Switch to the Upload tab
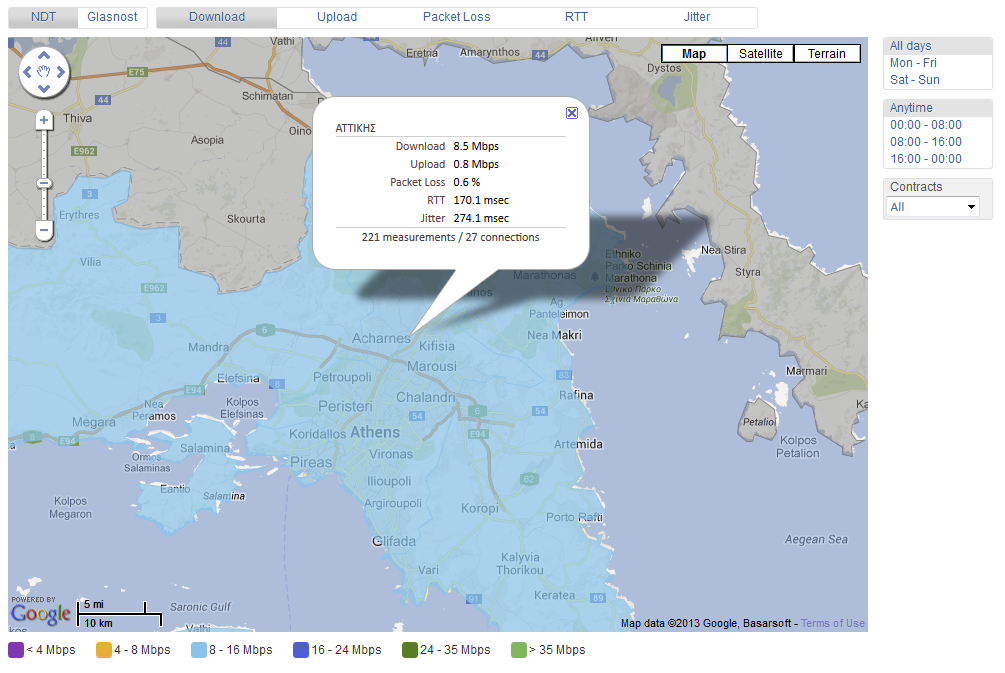The width and height of the screenshot is (1005, 673). (x=337, y=17)
